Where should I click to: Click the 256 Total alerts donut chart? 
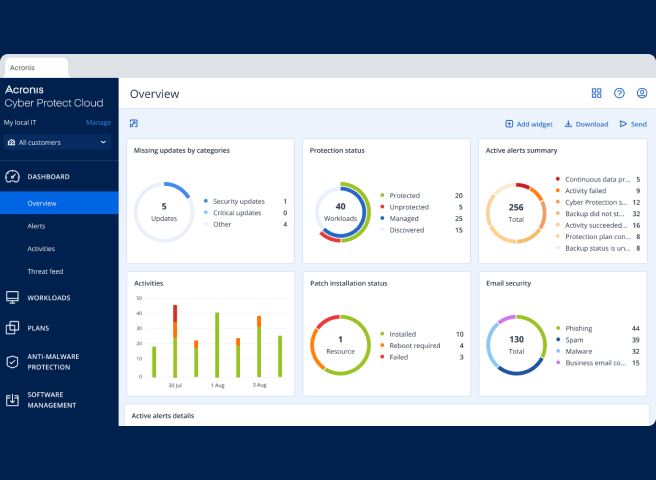[516, 213]
